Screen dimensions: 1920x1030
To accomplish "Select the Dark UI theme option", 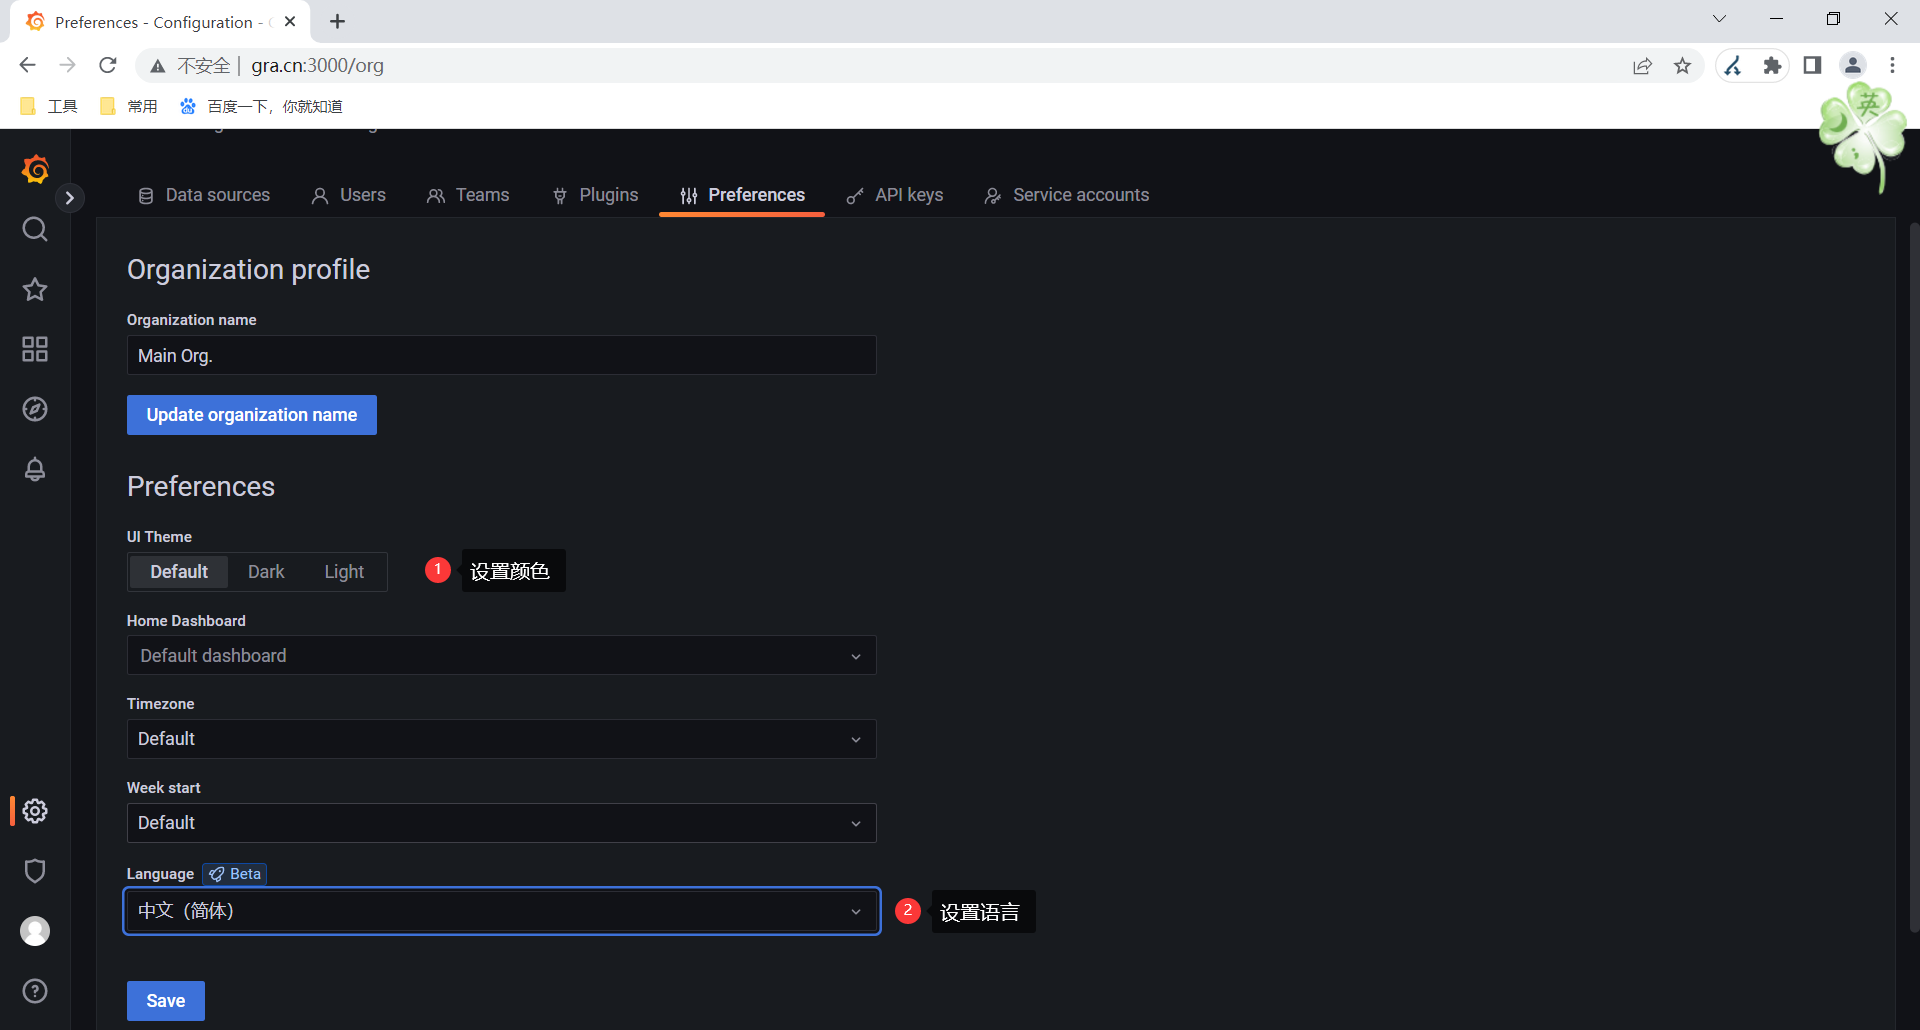I will 266,572.
